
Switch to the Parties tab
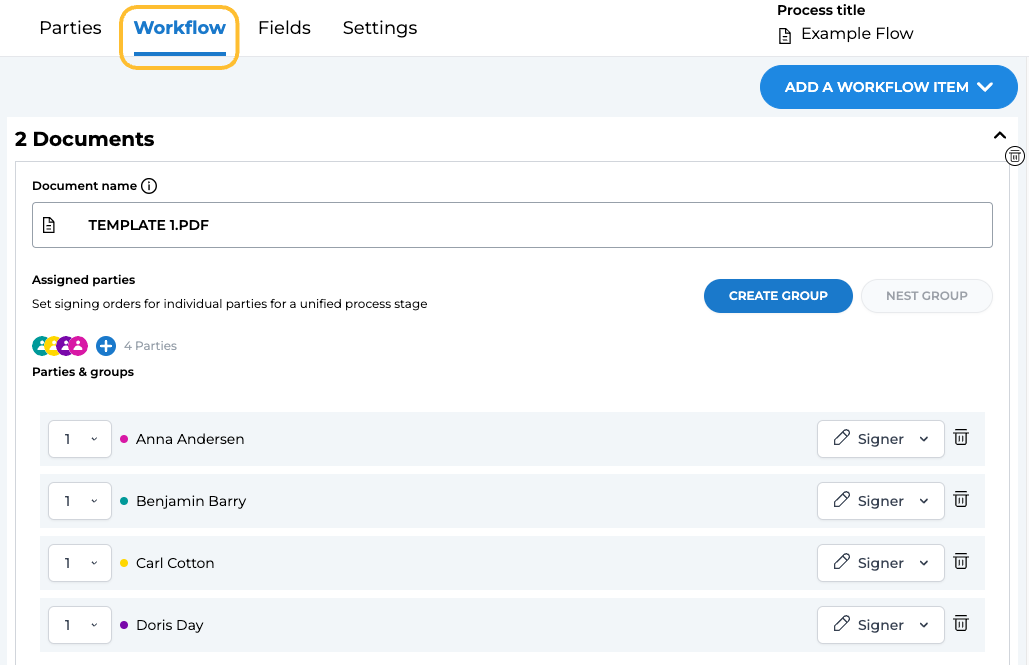(x=70, y=28)
